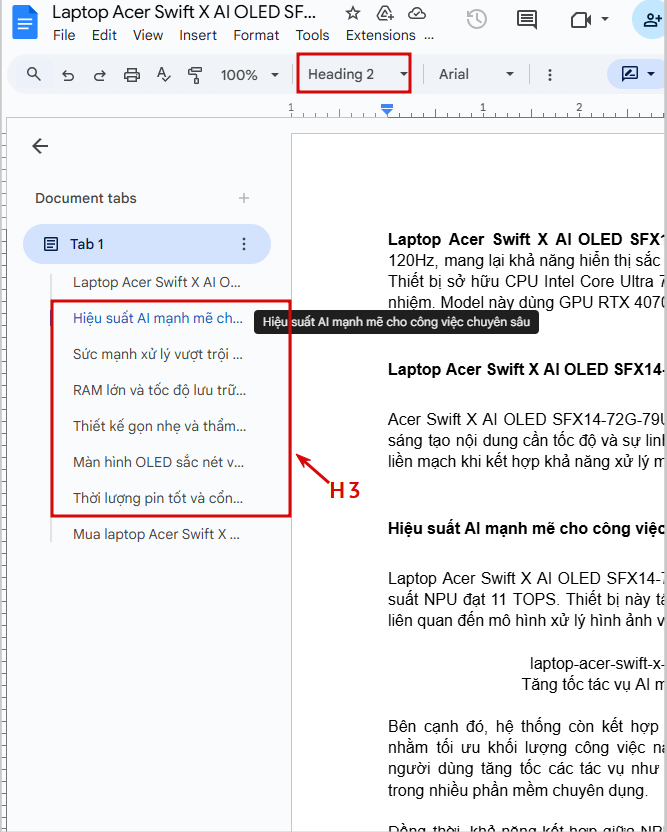Image resolution: width=667 pixels, height=832 pixels.
Task: Start a Meet video call
Action: tap(581, 20)
